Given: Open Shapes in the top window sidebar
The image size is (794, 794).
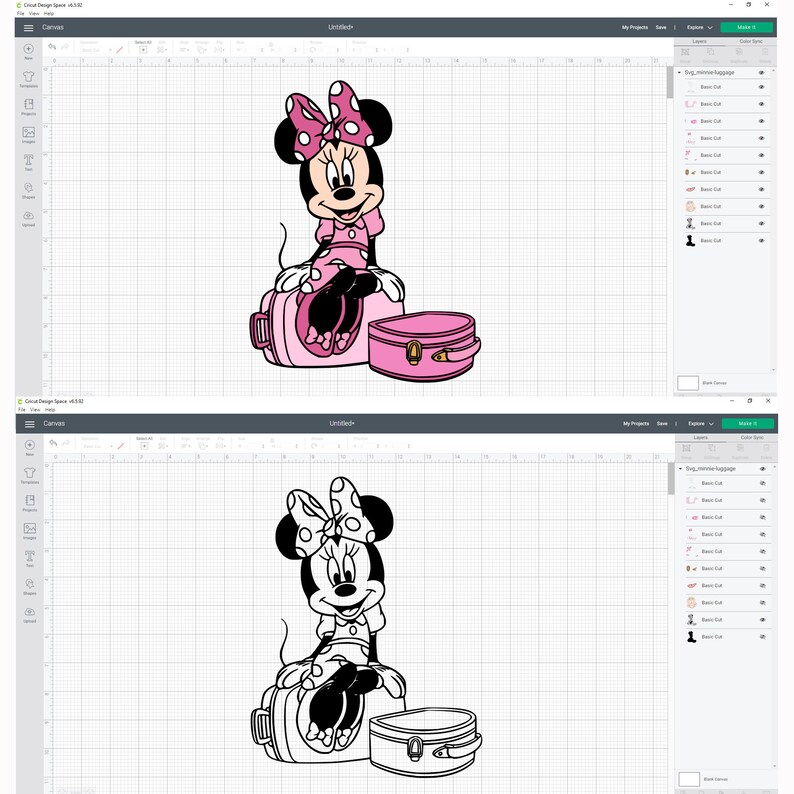Looking at the screenshot, I should (x=28, y=188).
